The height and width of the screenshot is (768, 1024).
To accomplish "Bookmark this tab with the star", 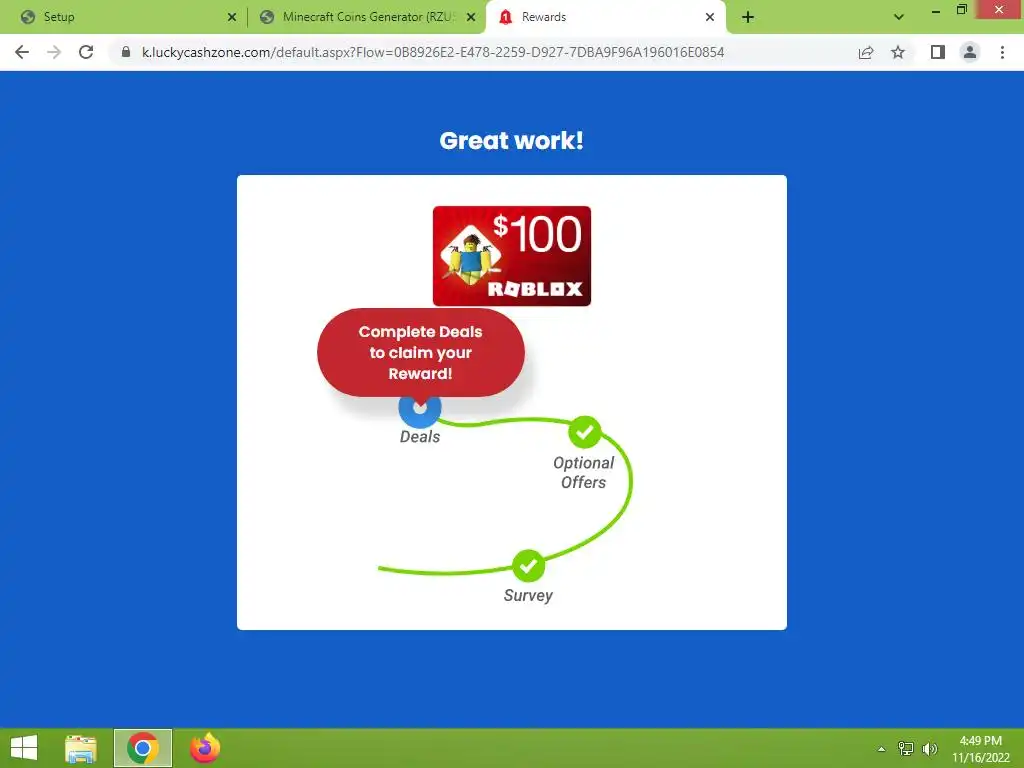I will (898, 52).
